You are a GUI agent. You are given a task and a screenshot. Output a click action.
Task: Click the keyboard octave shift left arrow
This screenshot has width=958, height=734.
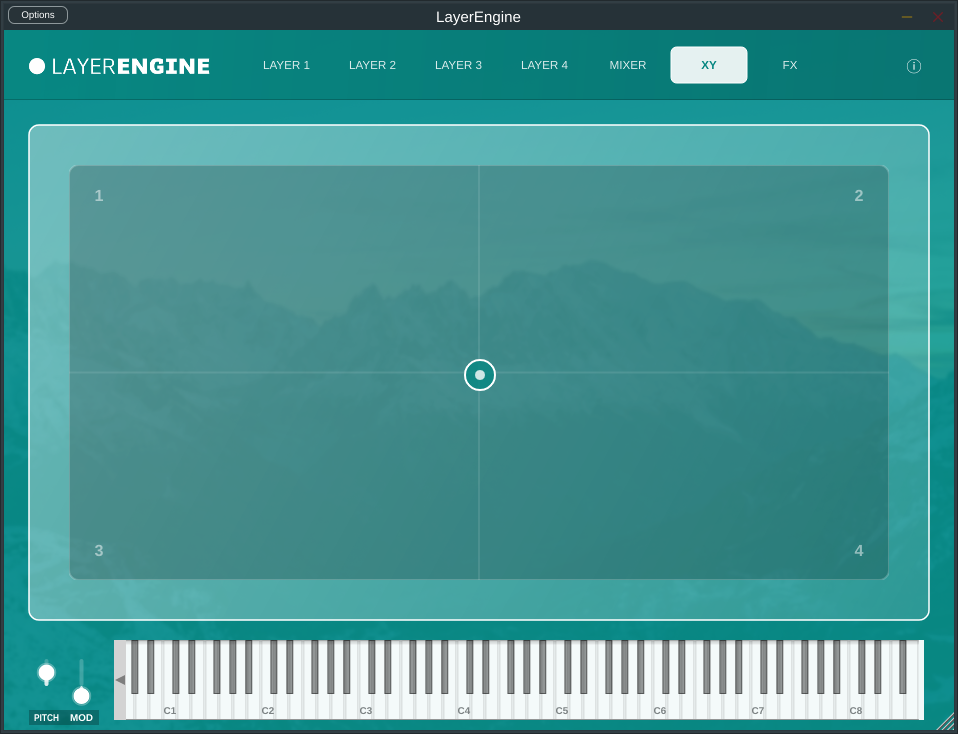(x=120, y=680)
